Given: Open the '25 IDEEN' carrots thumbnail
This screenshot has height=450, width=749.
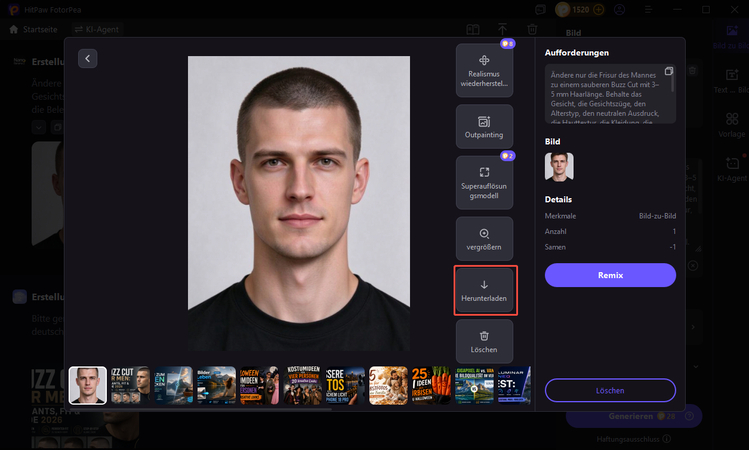Looking at the screenshot, I should click(x=431, y=385).
